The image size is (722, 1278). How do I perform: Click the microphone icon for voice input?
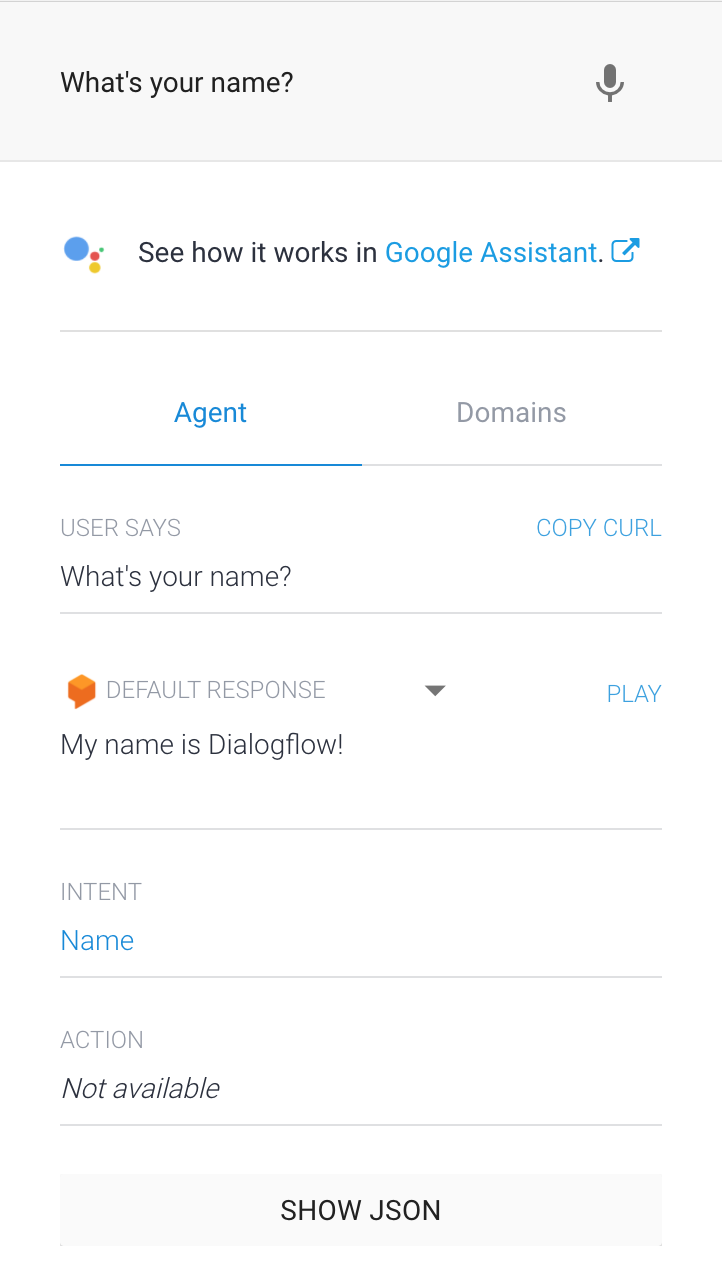click(609, 82)
